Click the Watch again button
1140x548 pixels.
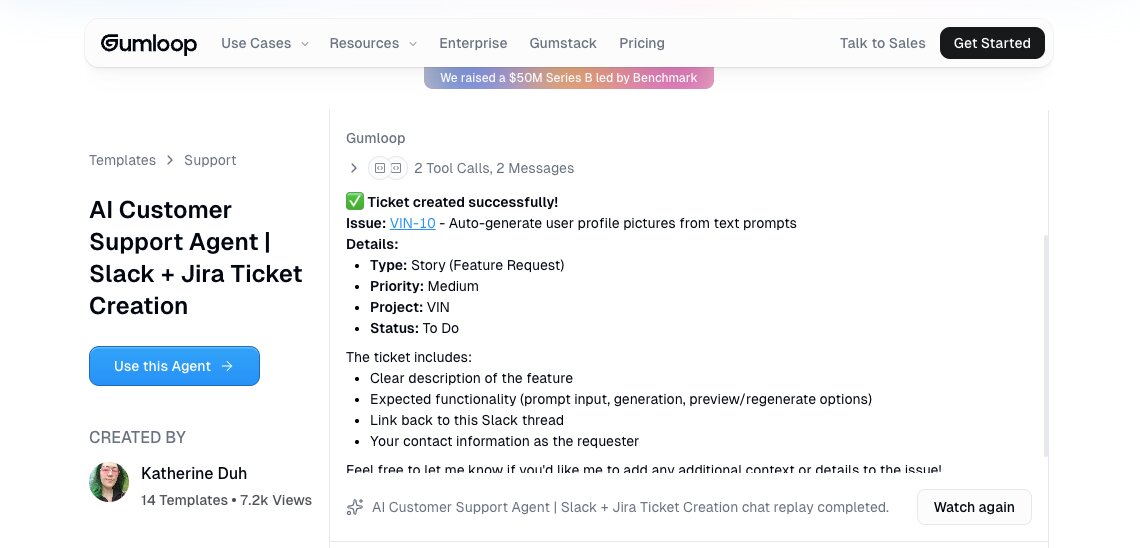tap(974, 507)
